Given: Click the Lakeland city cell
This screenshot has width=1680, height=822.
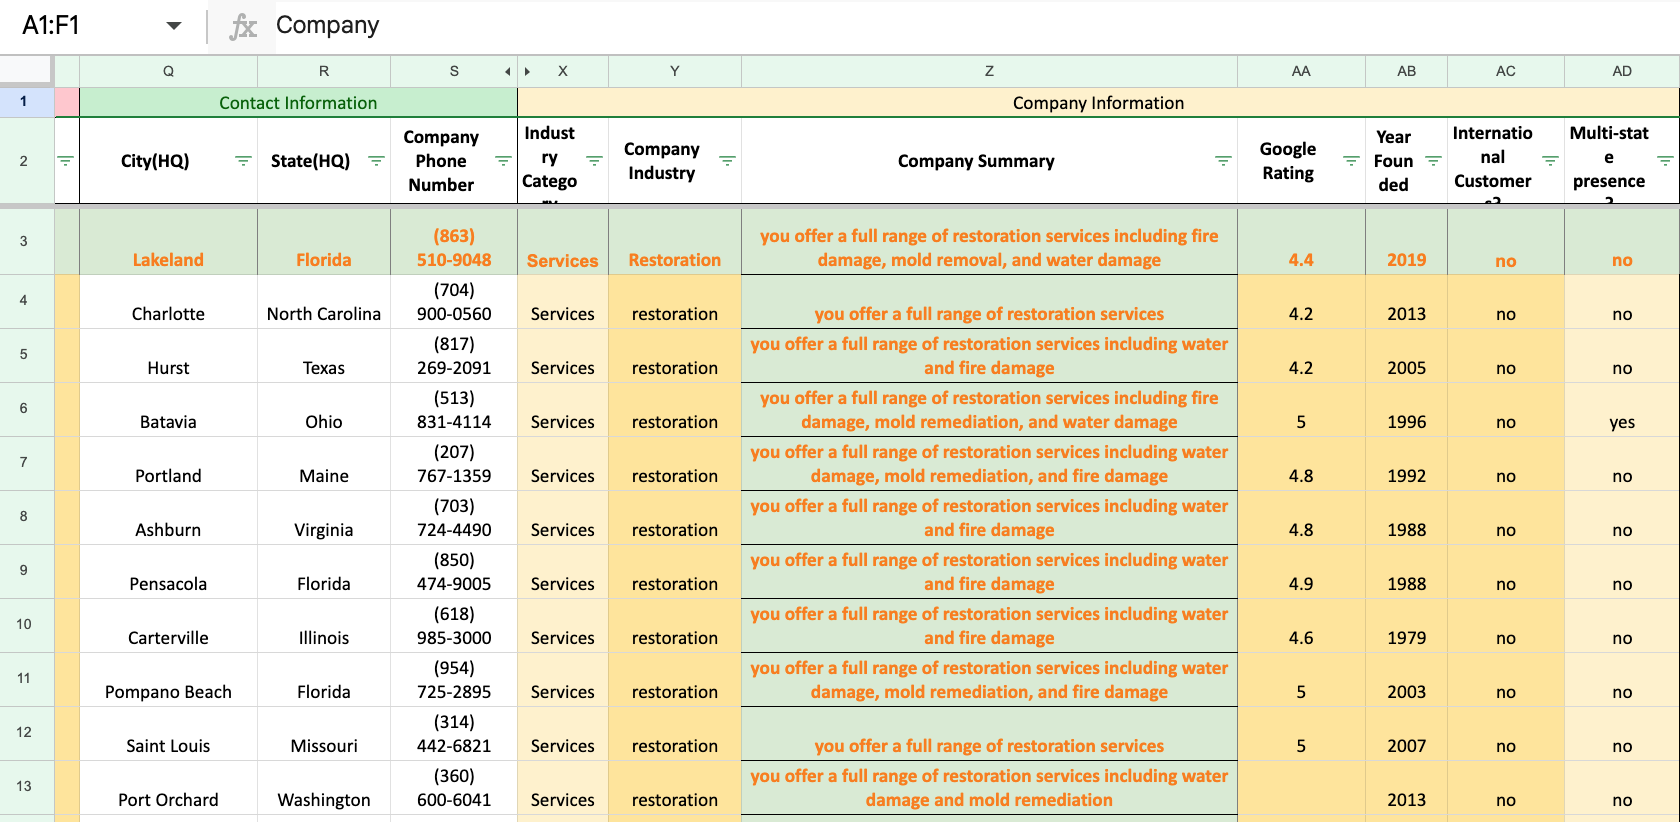Looking at the screenshot, I should coord(168,242).
